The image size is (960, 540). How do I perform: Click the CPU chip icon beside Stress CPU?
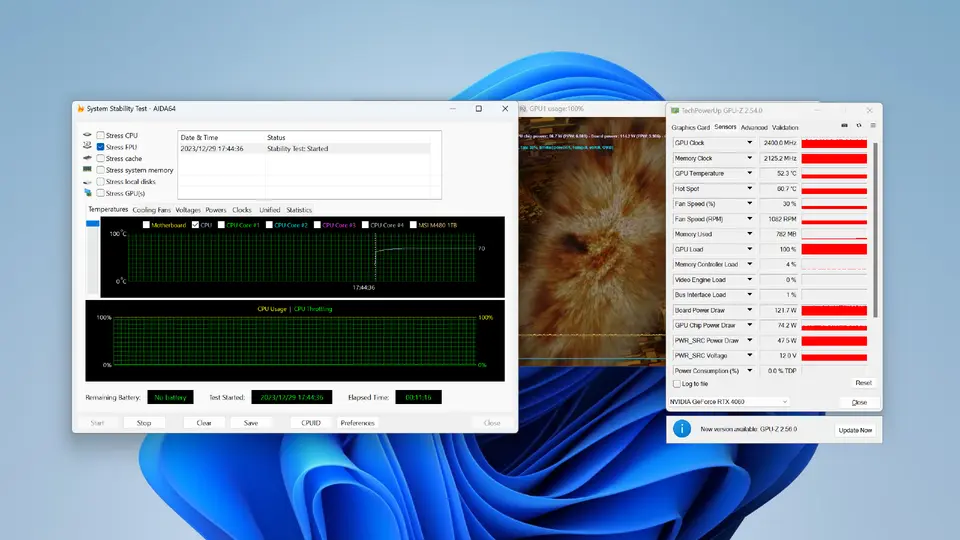coord(88,135)
